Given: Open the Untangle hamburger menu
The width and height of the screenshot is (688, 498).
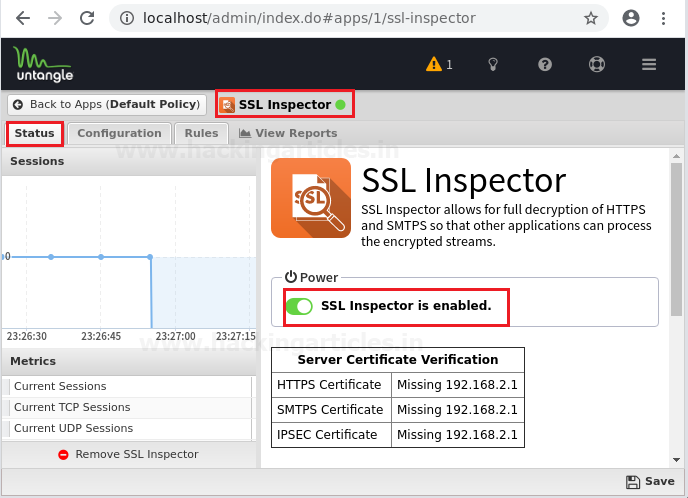Looking at the screenshot, I should (649, 64).
